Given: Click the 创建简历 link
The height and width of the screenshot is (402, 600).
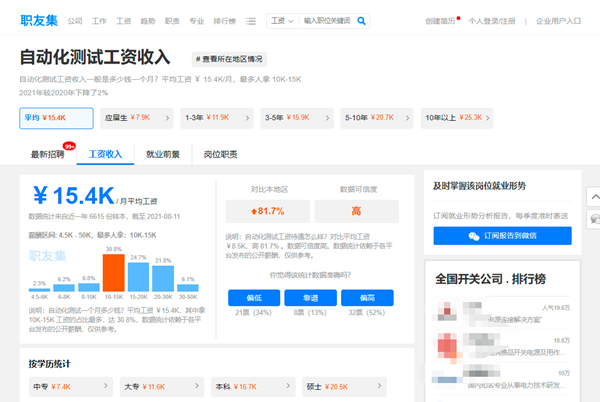Looking at the screenshot, I should (x=440, y=21).
